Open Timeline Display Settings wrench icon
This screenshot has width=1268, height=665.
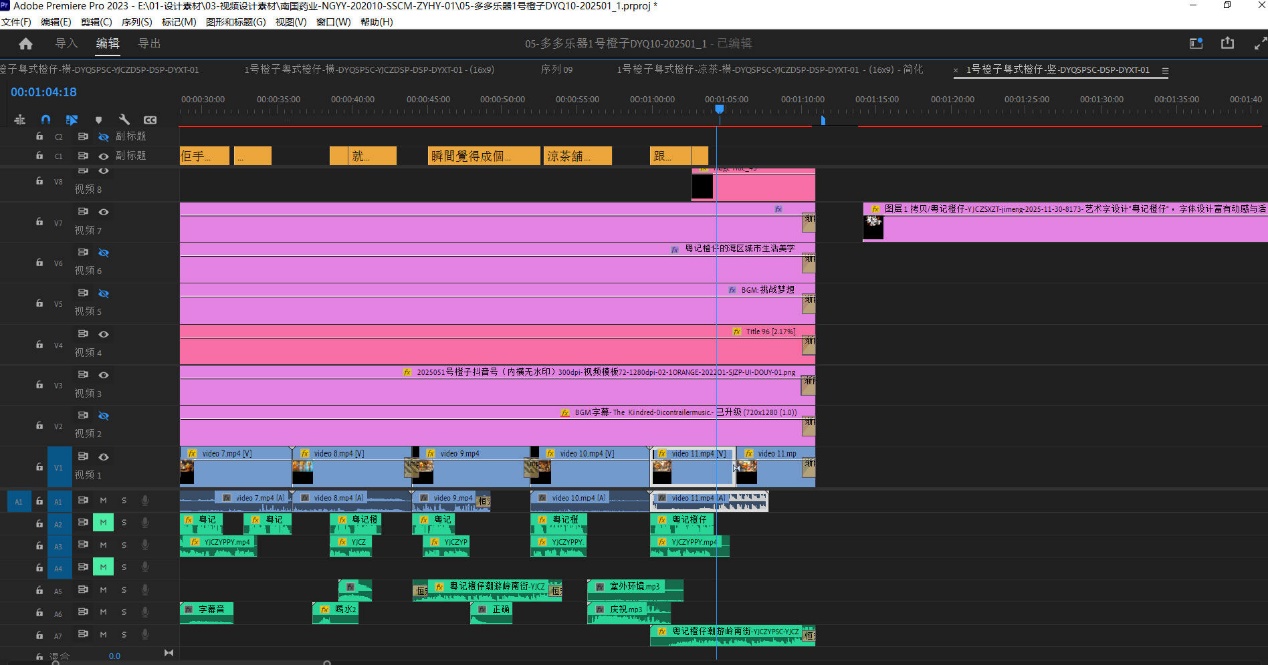pos(124,120)
